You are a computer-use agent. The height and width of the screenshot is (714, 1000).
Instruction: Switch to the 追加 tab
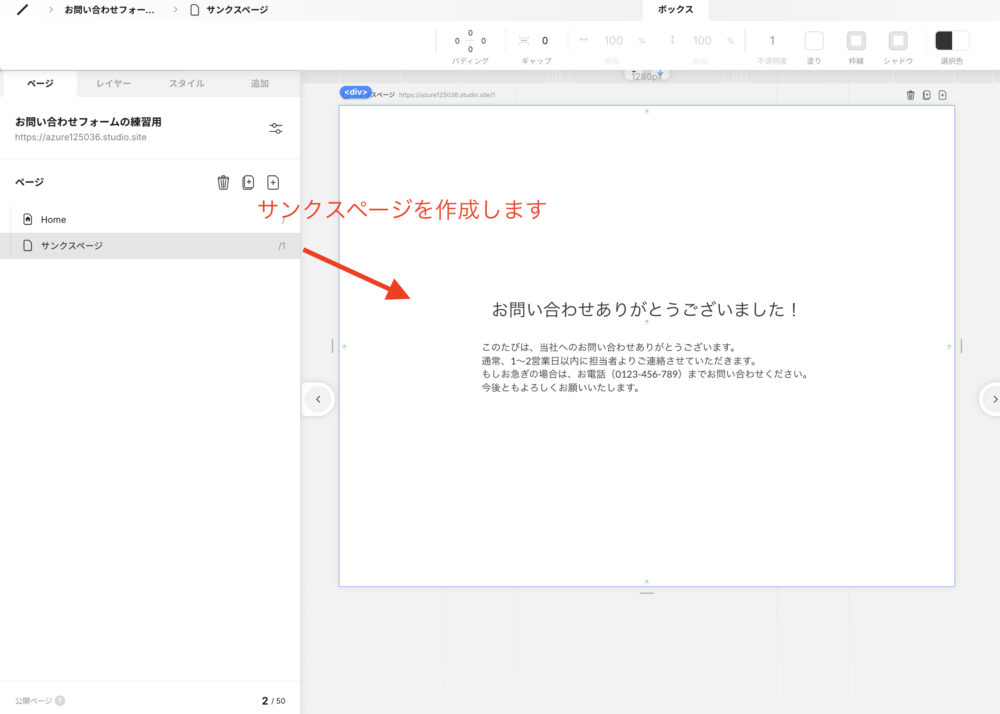coord(260,84)
